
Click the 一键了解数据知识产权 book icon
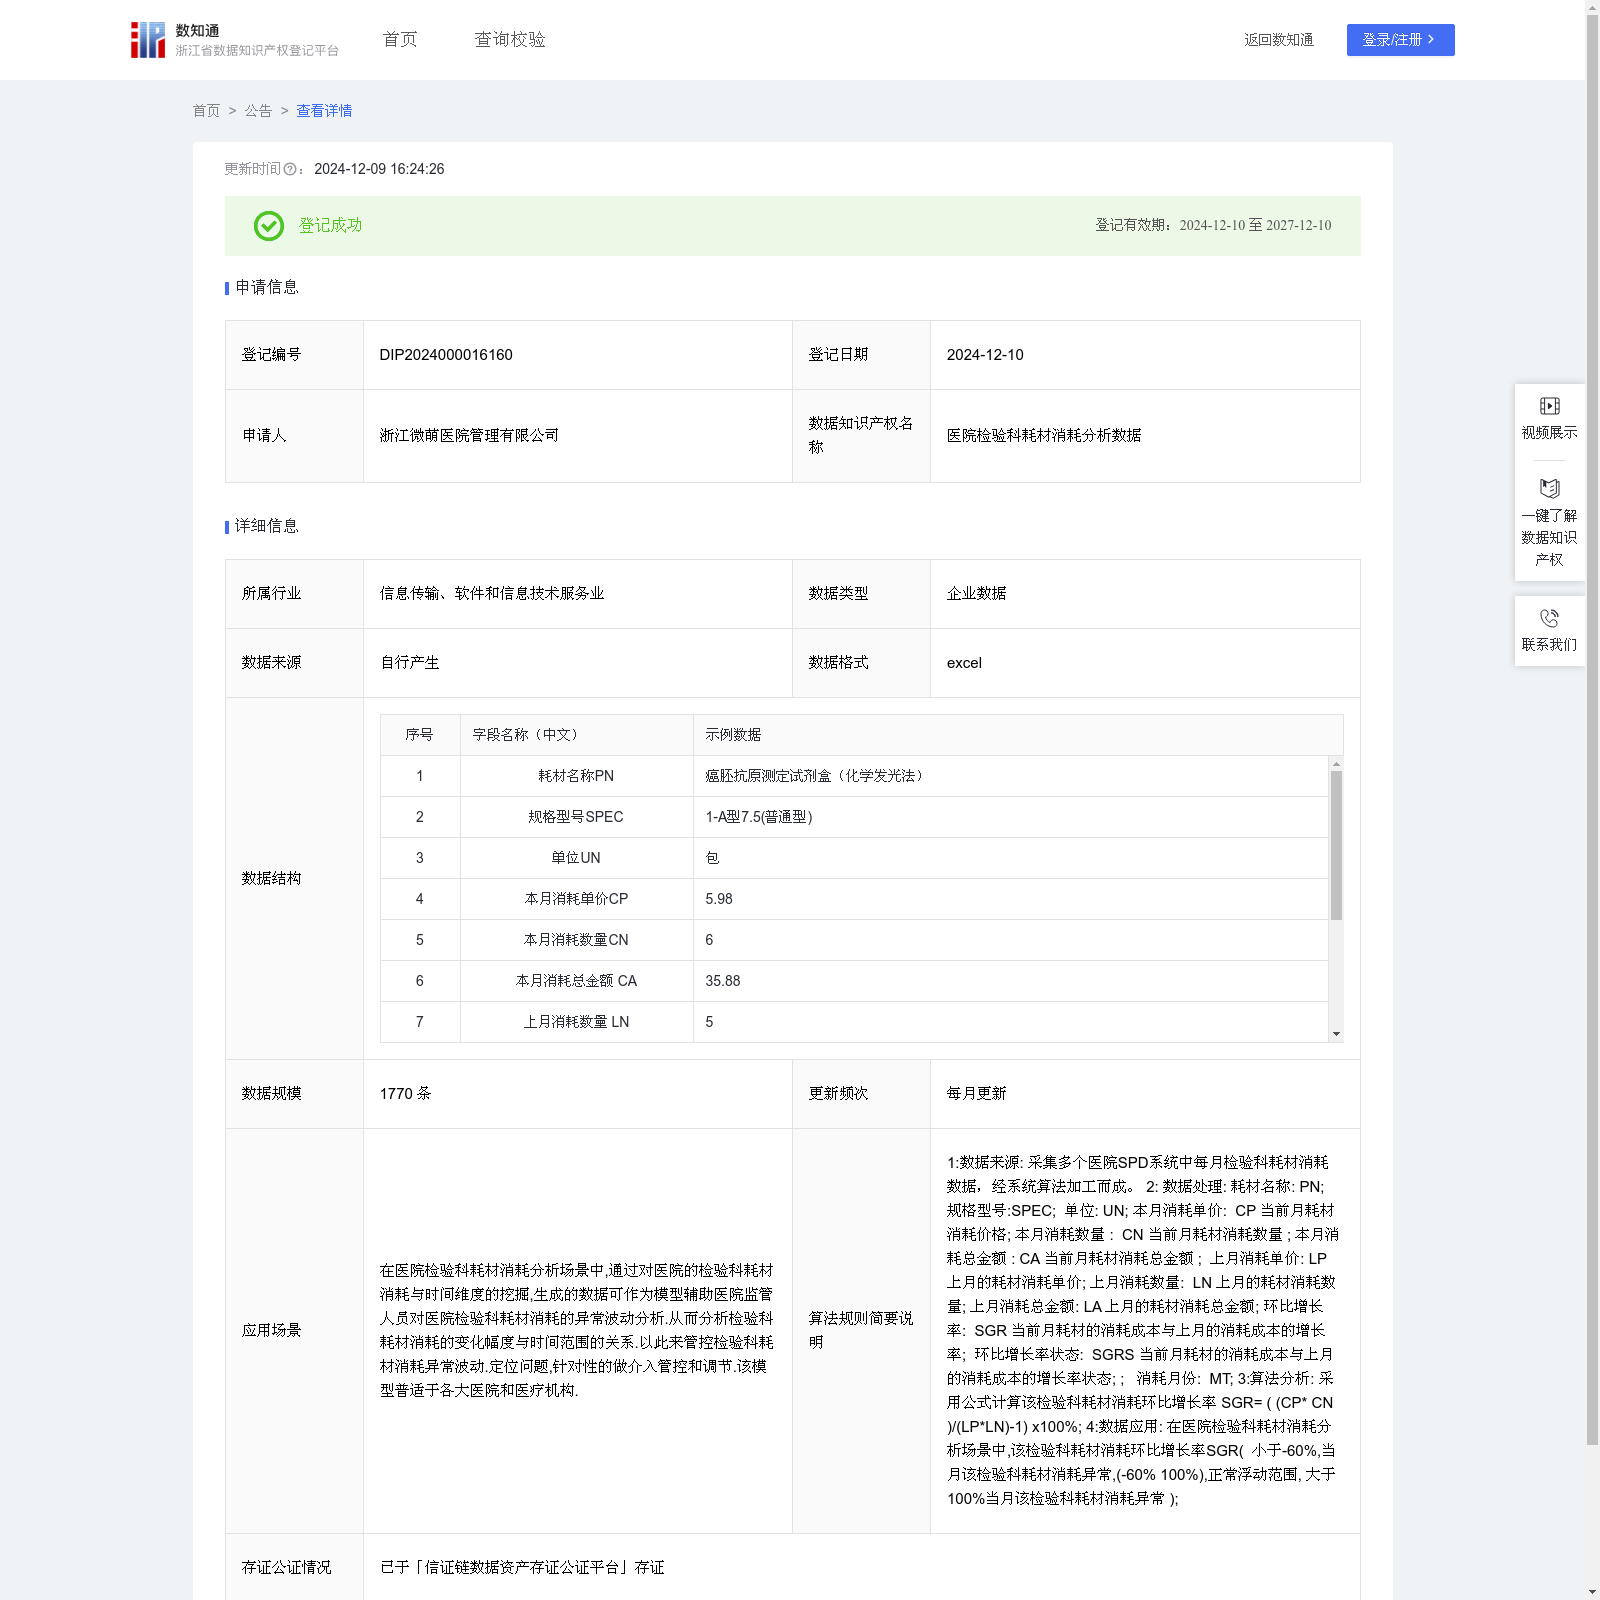[x=1549, y=489]
